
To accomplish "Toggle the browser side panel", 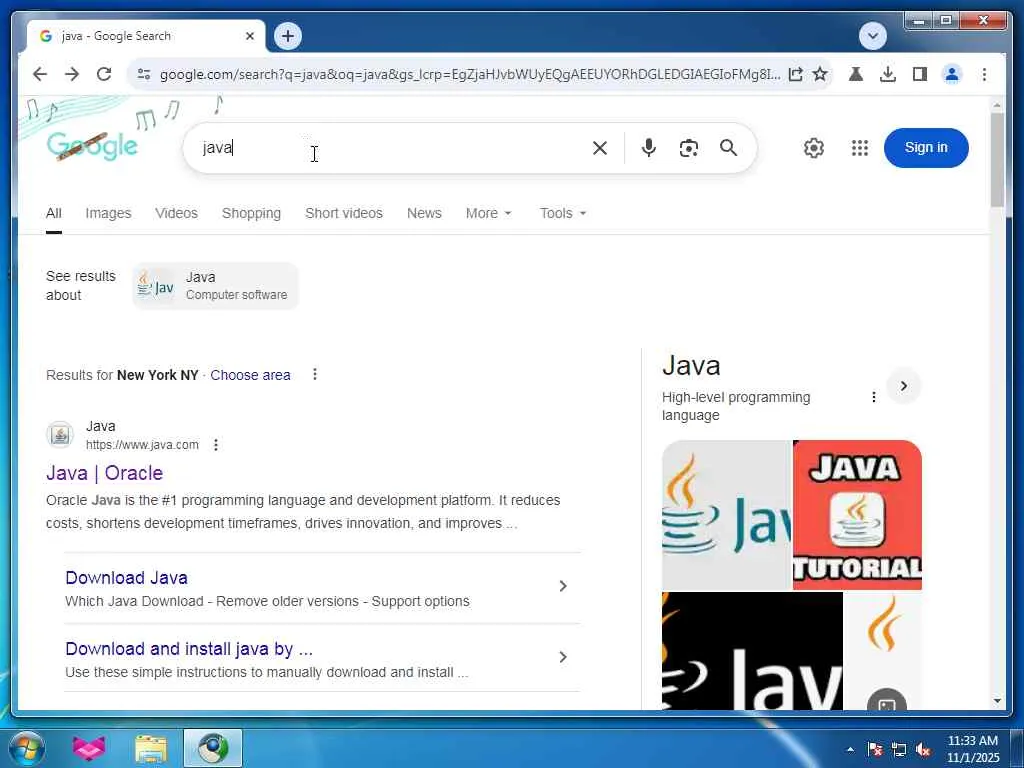I will tap(920, 74).
